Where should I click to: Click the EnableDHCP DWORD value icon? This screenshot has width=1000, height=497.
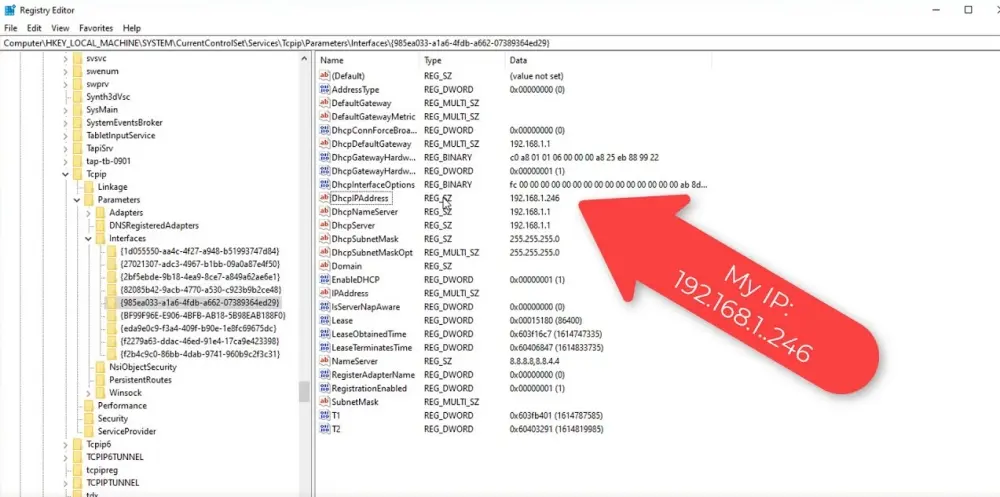[x=324, y=279]
